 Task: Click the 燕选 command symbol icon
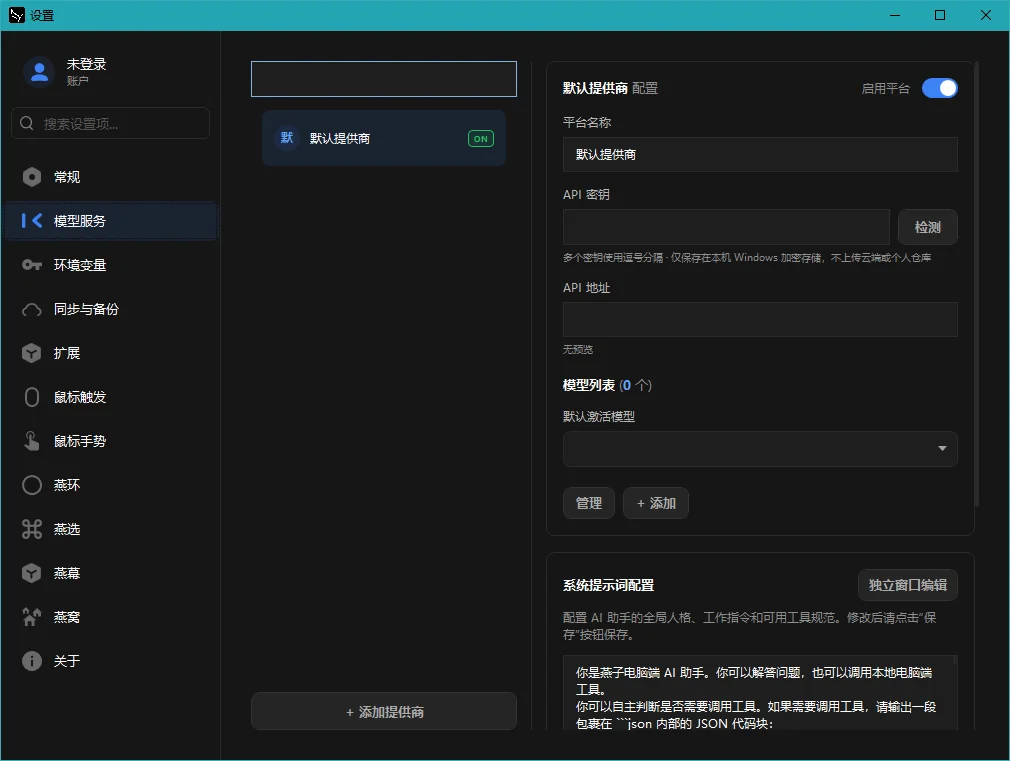(32, 529)
